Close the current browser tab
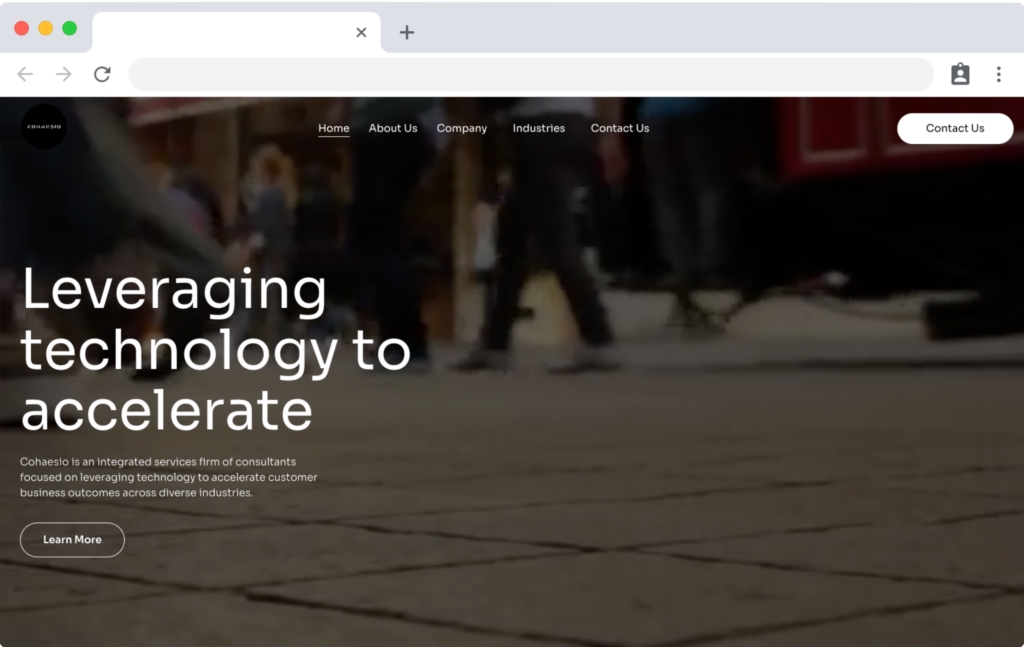1024x647 pixels. pos(361,32)
